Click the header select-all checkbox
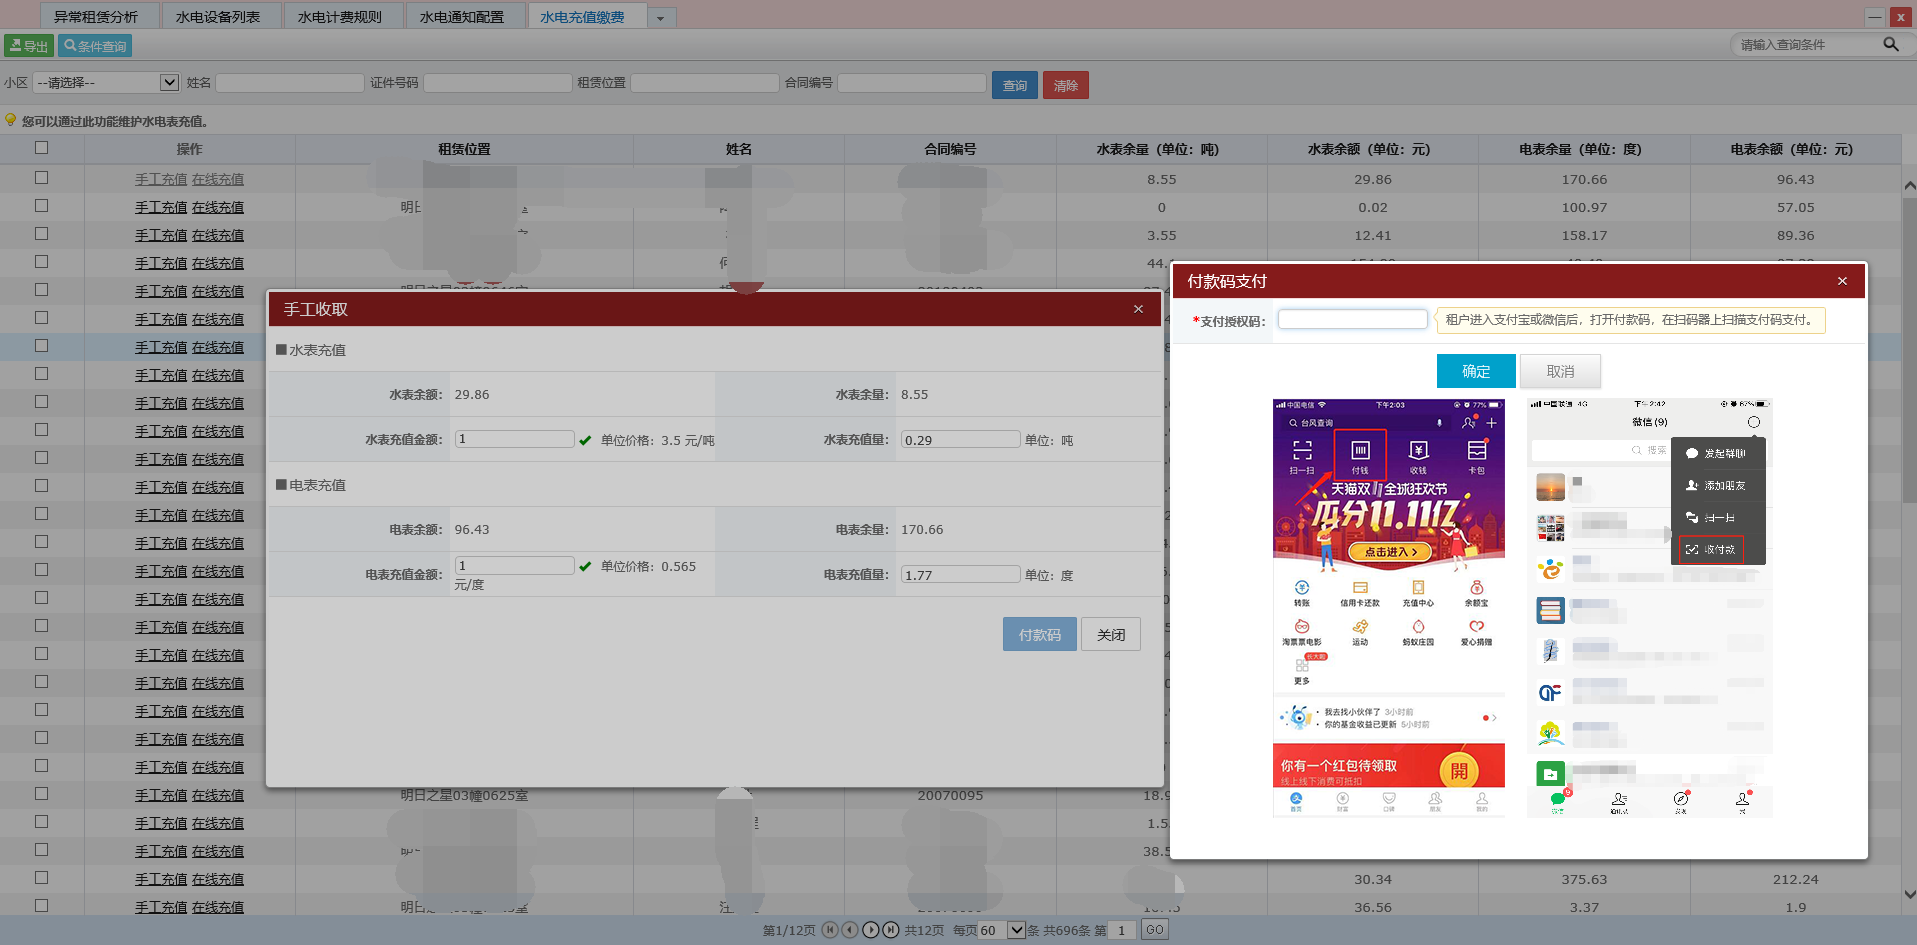Image resolution: width=1917 pixels, height=945 pixels. (x=41, y=148)
